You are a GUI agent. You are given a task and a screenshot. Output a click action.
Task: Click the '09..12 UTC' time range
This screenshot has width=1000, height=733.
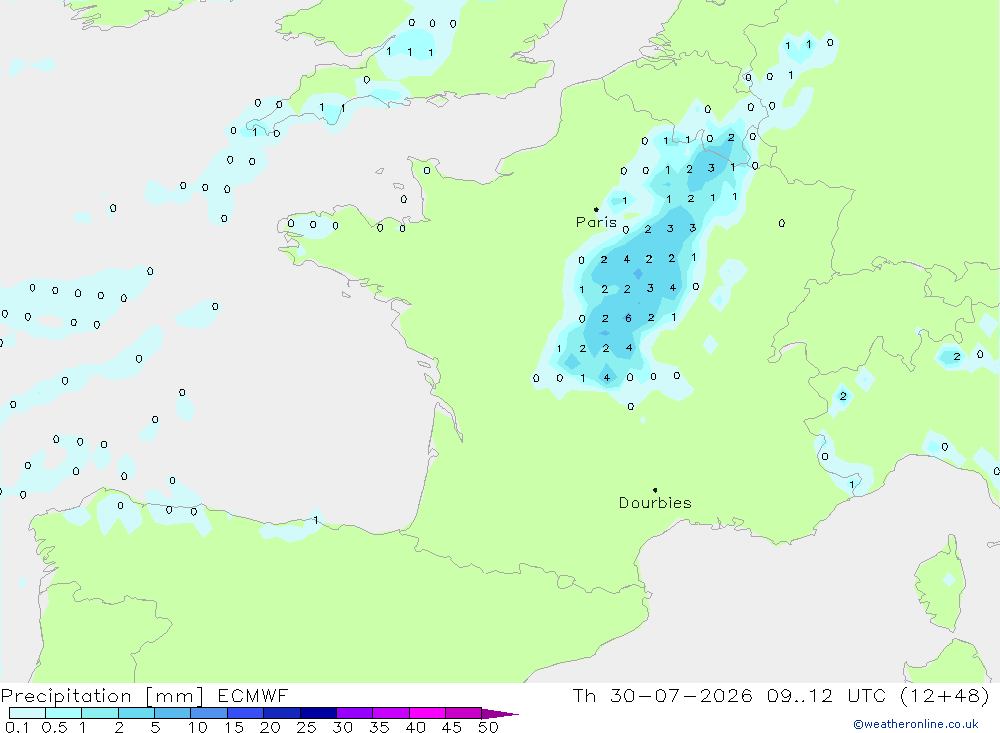click(826, 695)
